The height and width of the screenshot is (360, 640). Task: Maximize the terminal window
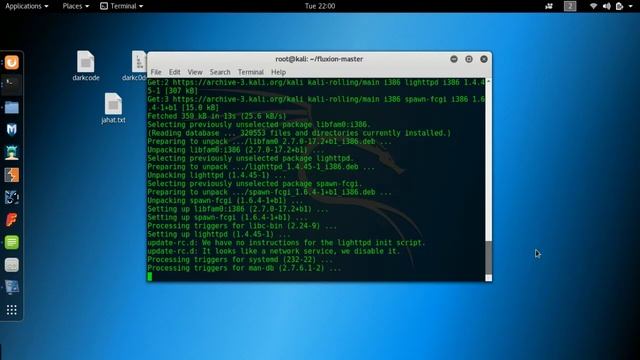tap(469, 59)
